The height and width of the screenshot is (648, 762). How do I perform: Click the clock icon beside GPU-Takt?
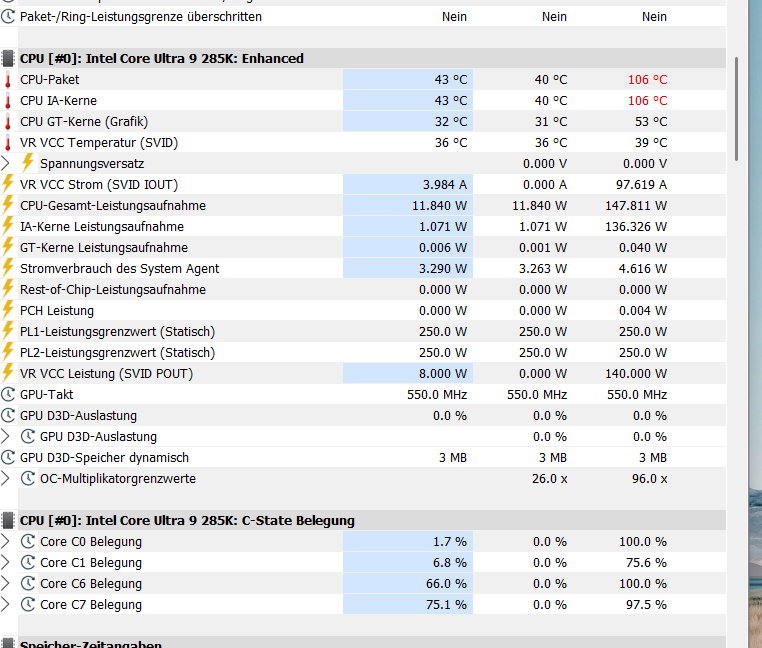(8, 394)
